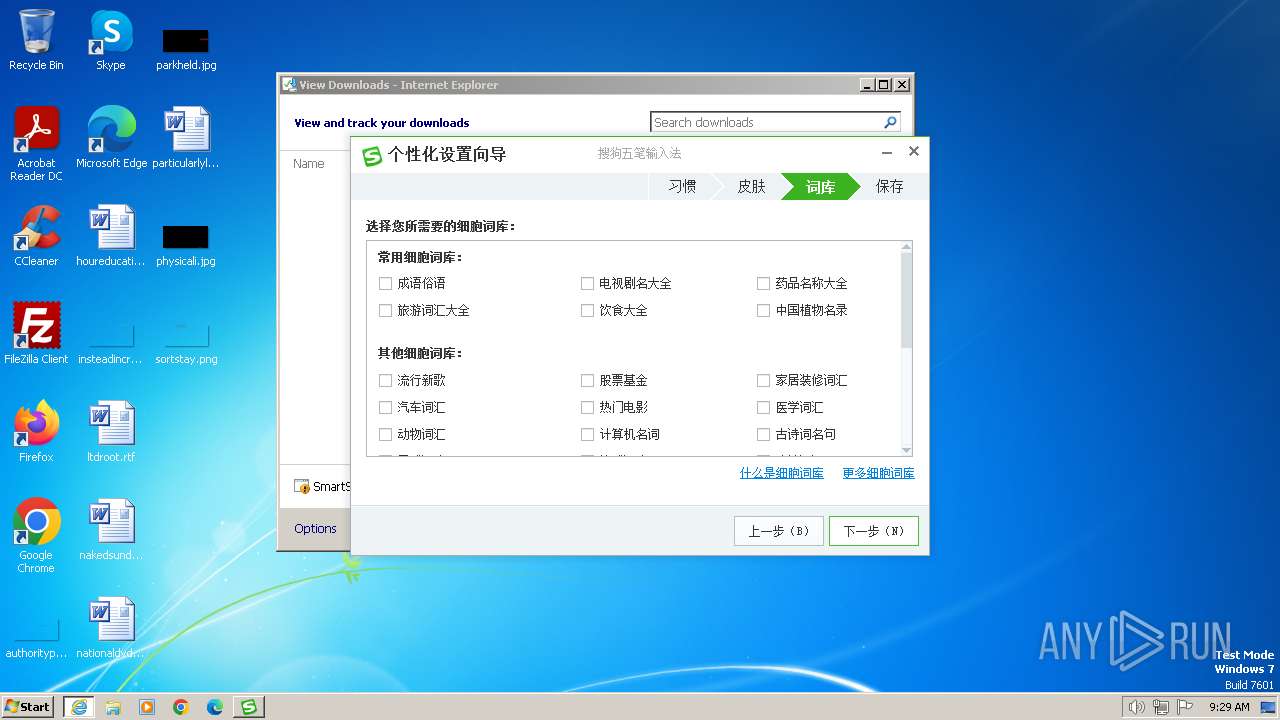Select the 词库 wizard step
Image resolution: width=1280 pixels, height=720 pixels.
tap(820, 186)
